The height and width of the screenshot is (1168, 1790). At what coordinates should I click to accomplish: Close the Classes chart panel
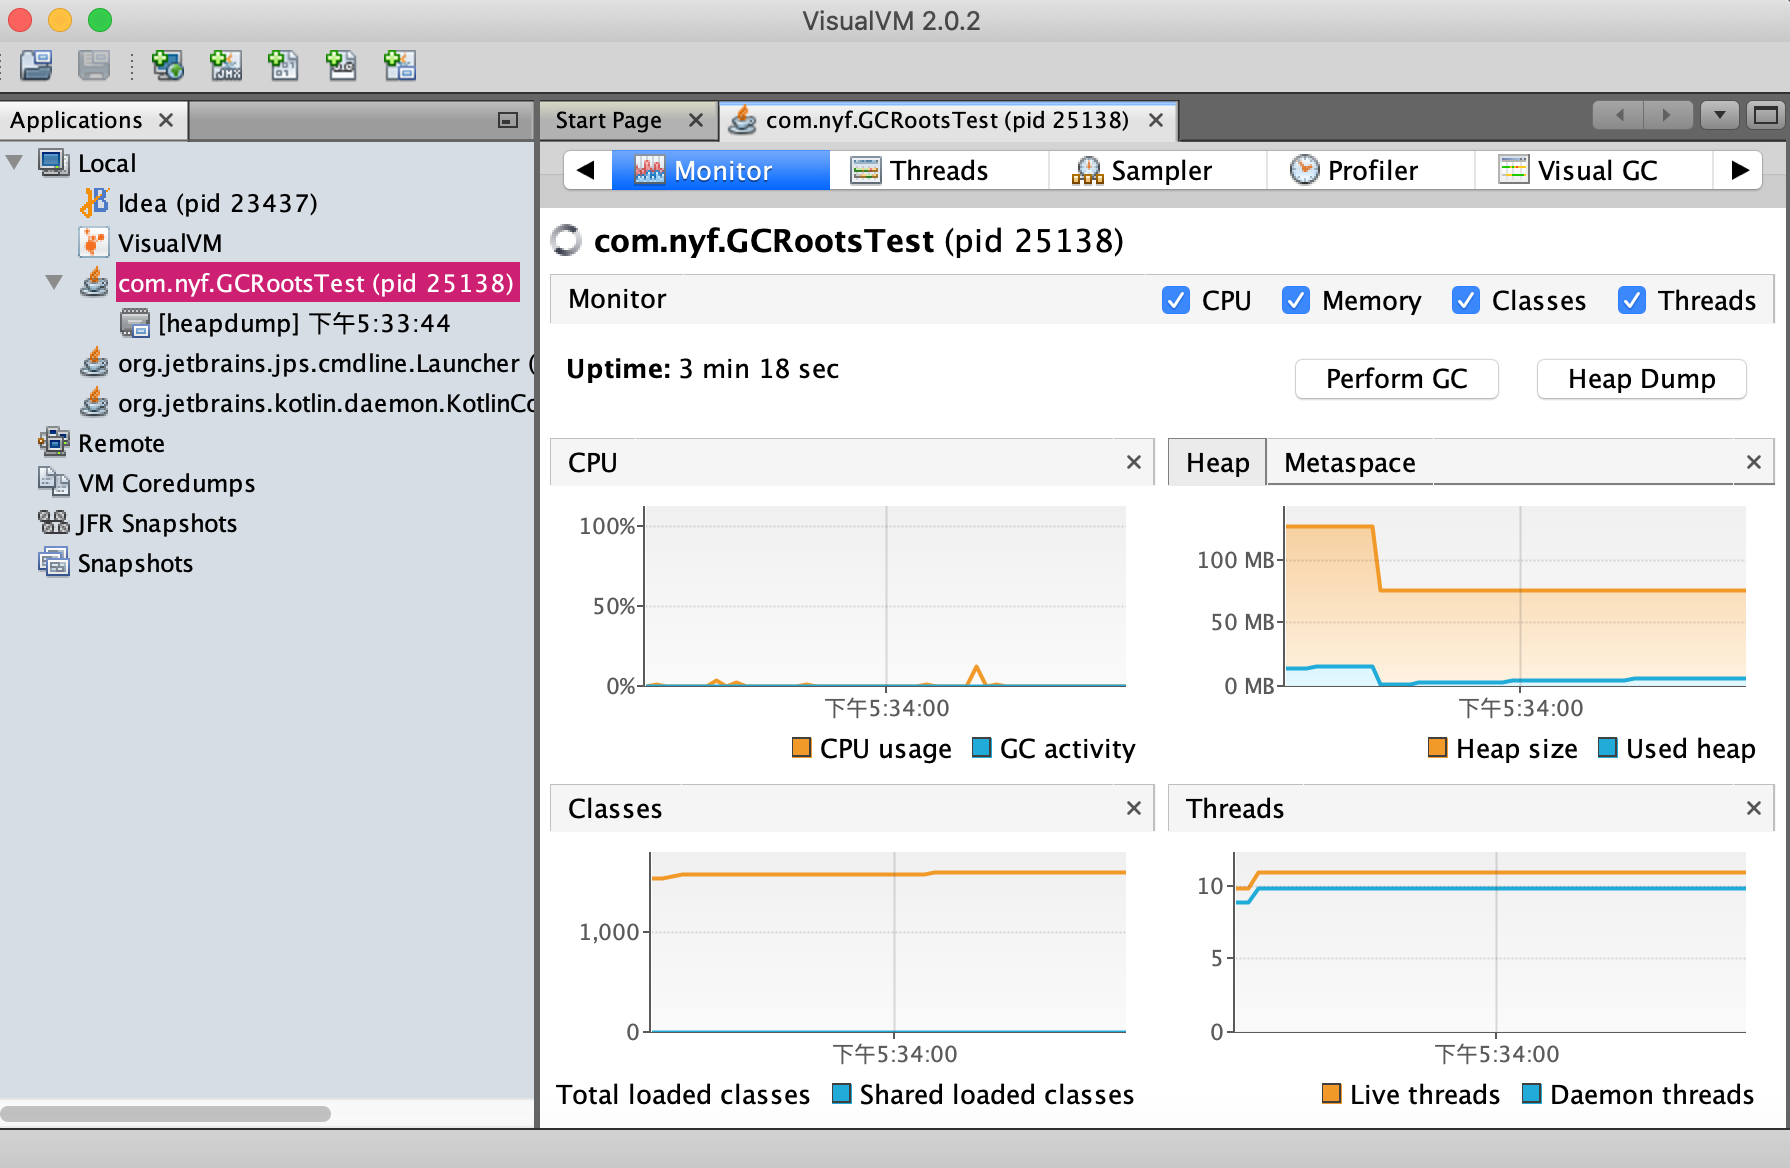(1134, 808)
